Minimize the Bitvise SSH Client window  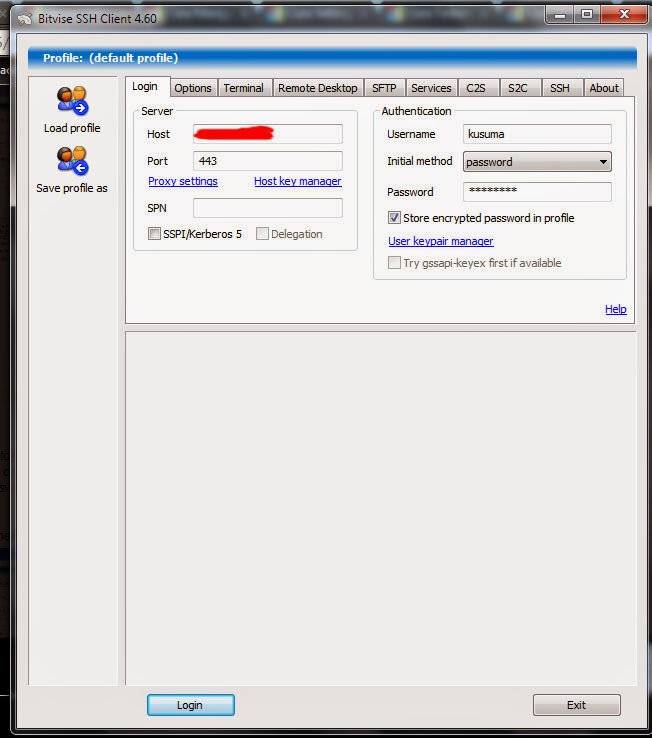pos(560,15)
